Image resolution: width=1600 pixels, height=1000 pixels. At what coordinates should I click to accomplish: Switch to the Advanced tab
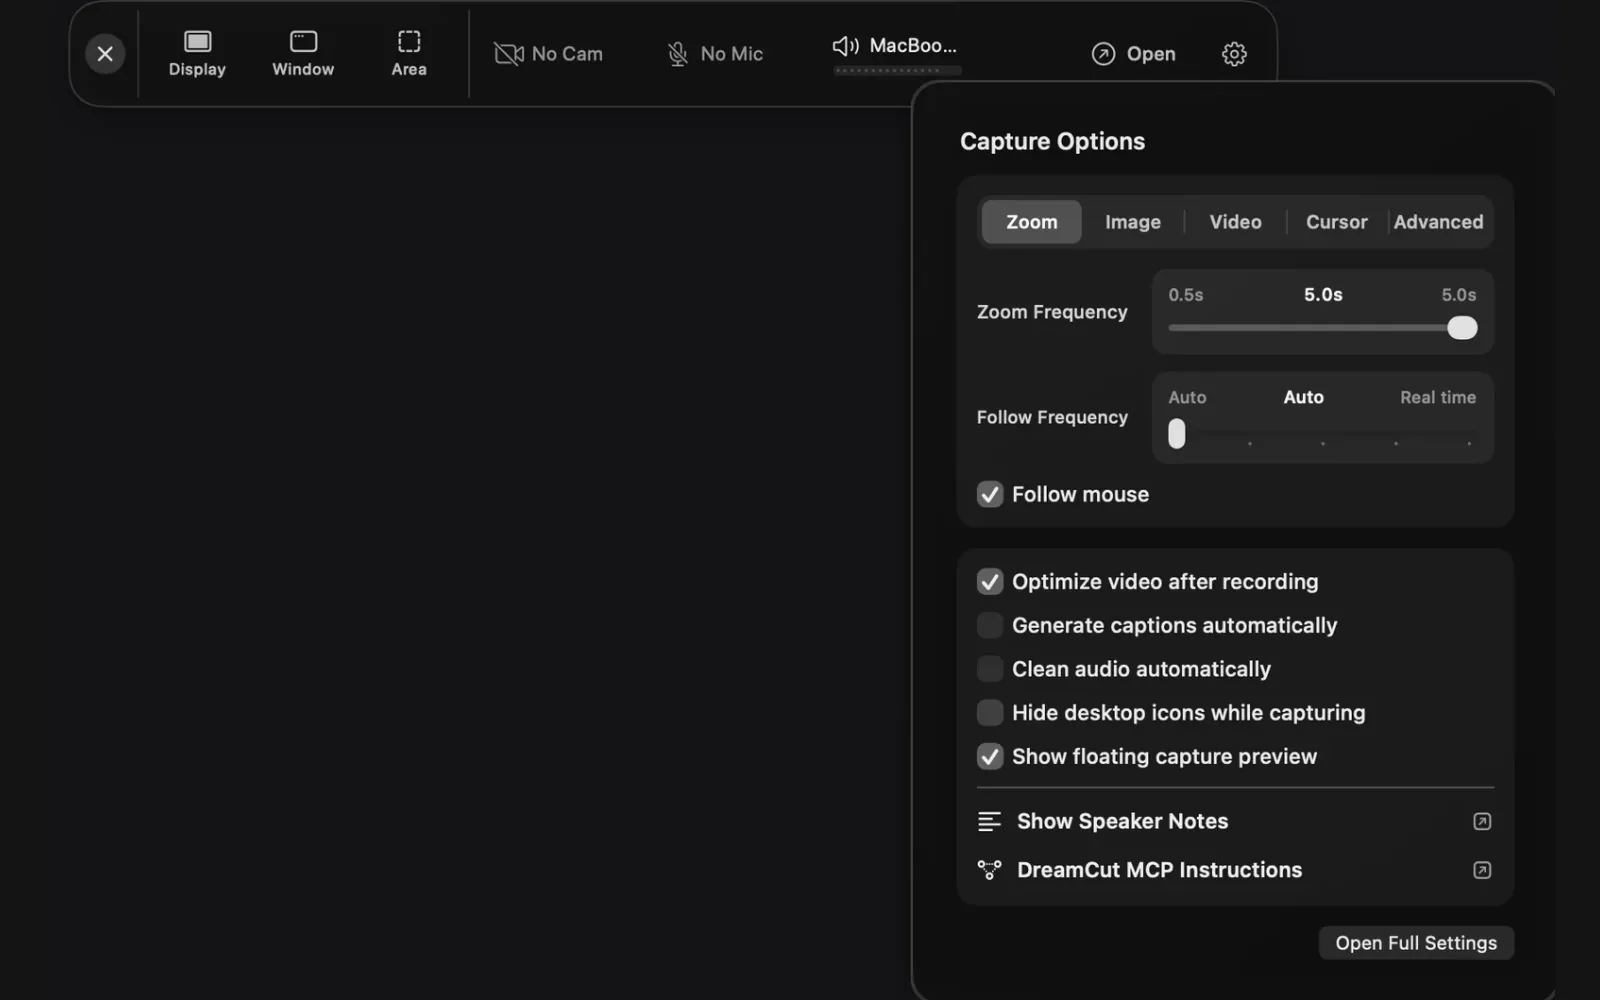(x=1438, y=222)
